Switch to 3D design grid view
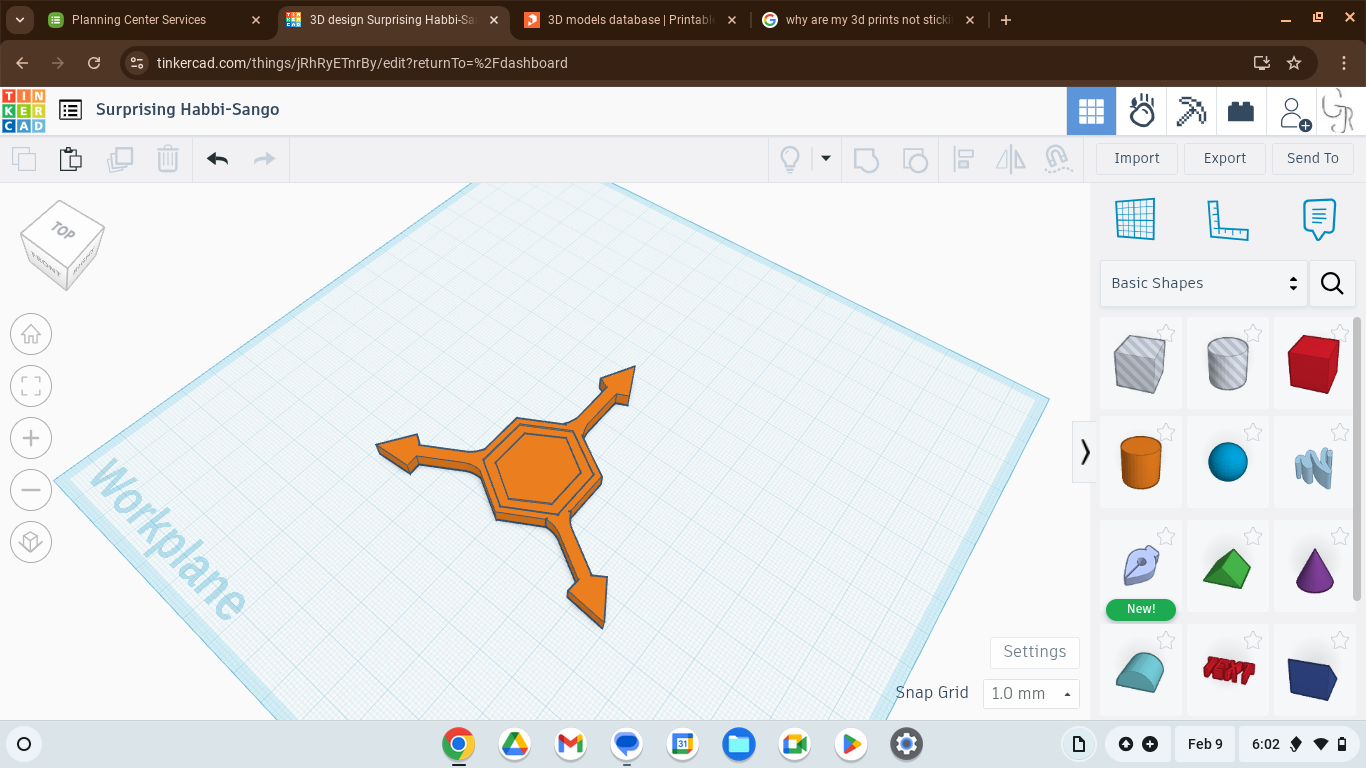1366x768 pixels. point(1091,111)
